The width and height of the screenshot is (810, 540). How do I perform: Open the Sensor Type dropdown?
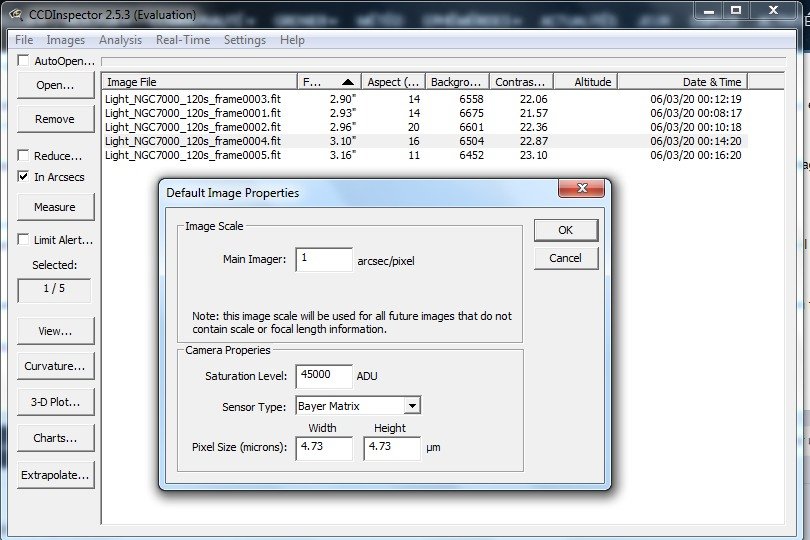tap(412, 406)
